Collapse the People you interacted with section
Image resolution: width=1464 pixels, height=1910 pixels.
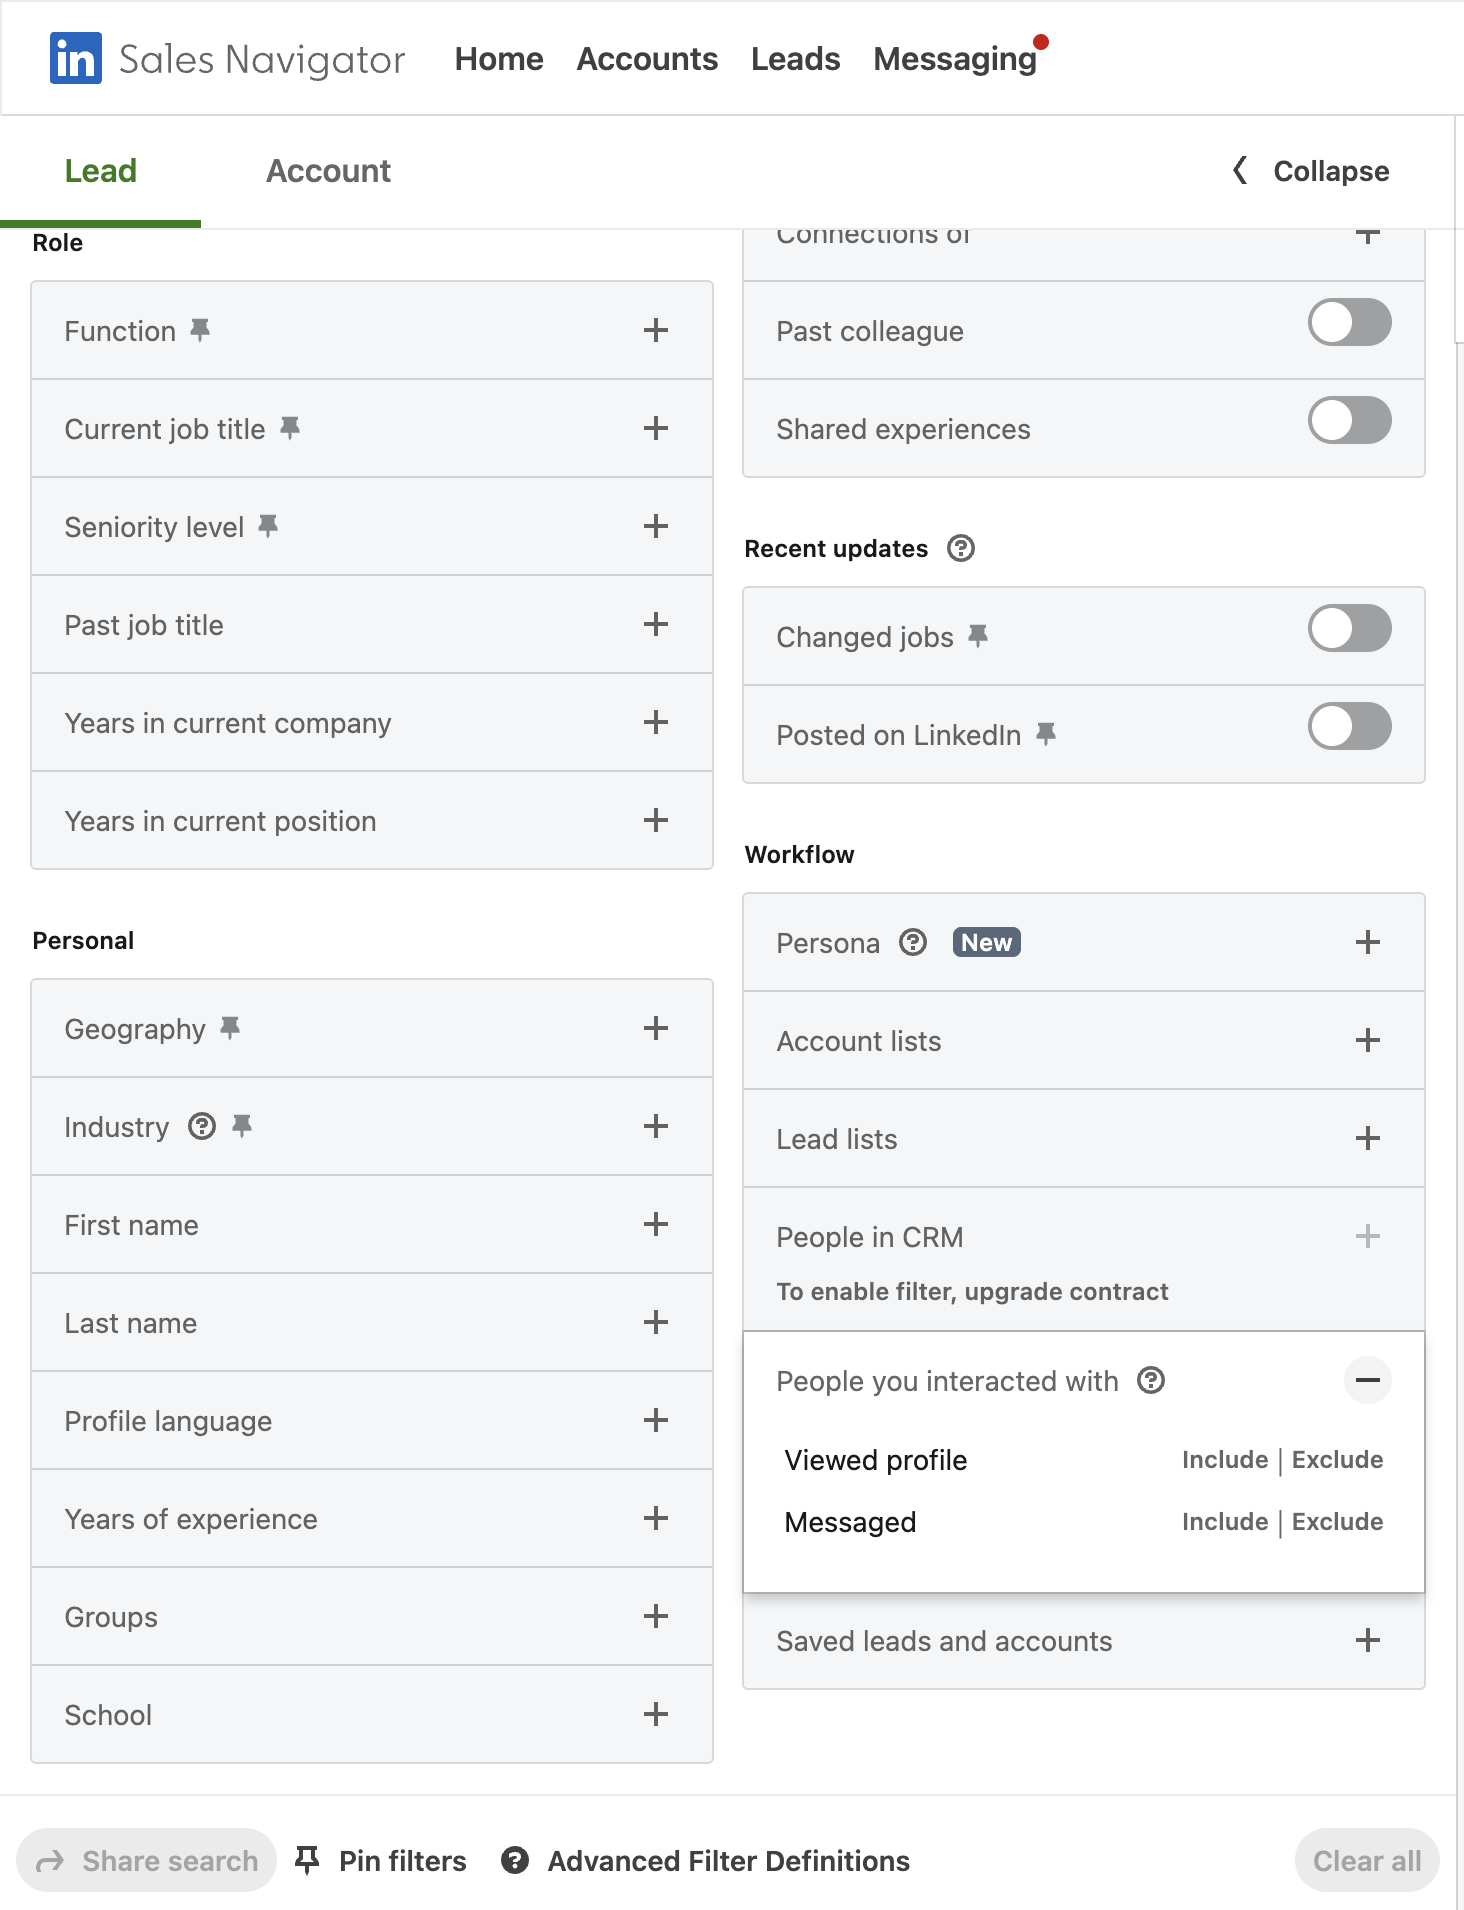[x=1367, y=1381]
